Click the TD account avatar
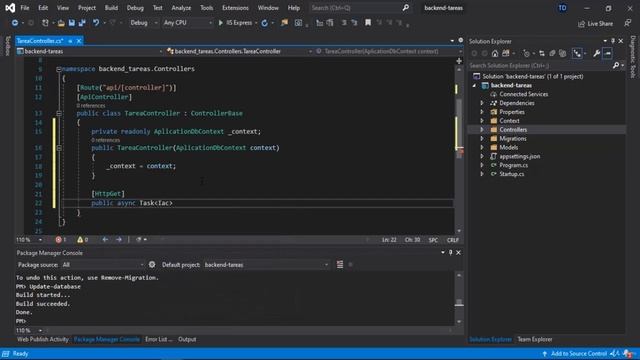The width and height of the screenshot is (640, 360). coord(562,8)
